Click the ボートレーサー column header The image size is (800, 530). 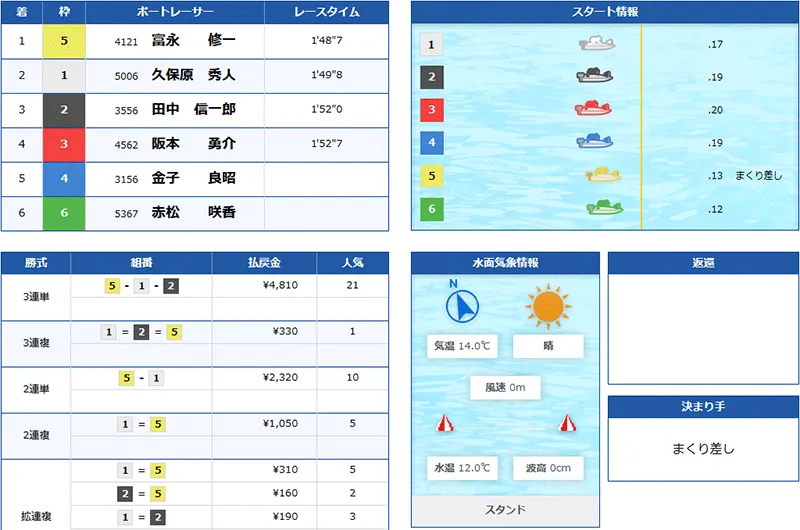tap(175, 12)
